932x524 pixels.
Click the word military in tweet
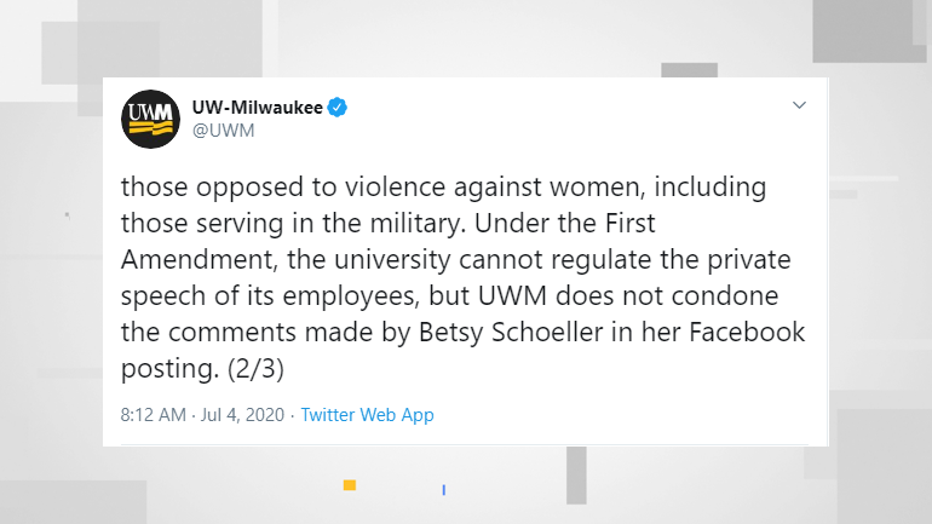pos(415,223)
